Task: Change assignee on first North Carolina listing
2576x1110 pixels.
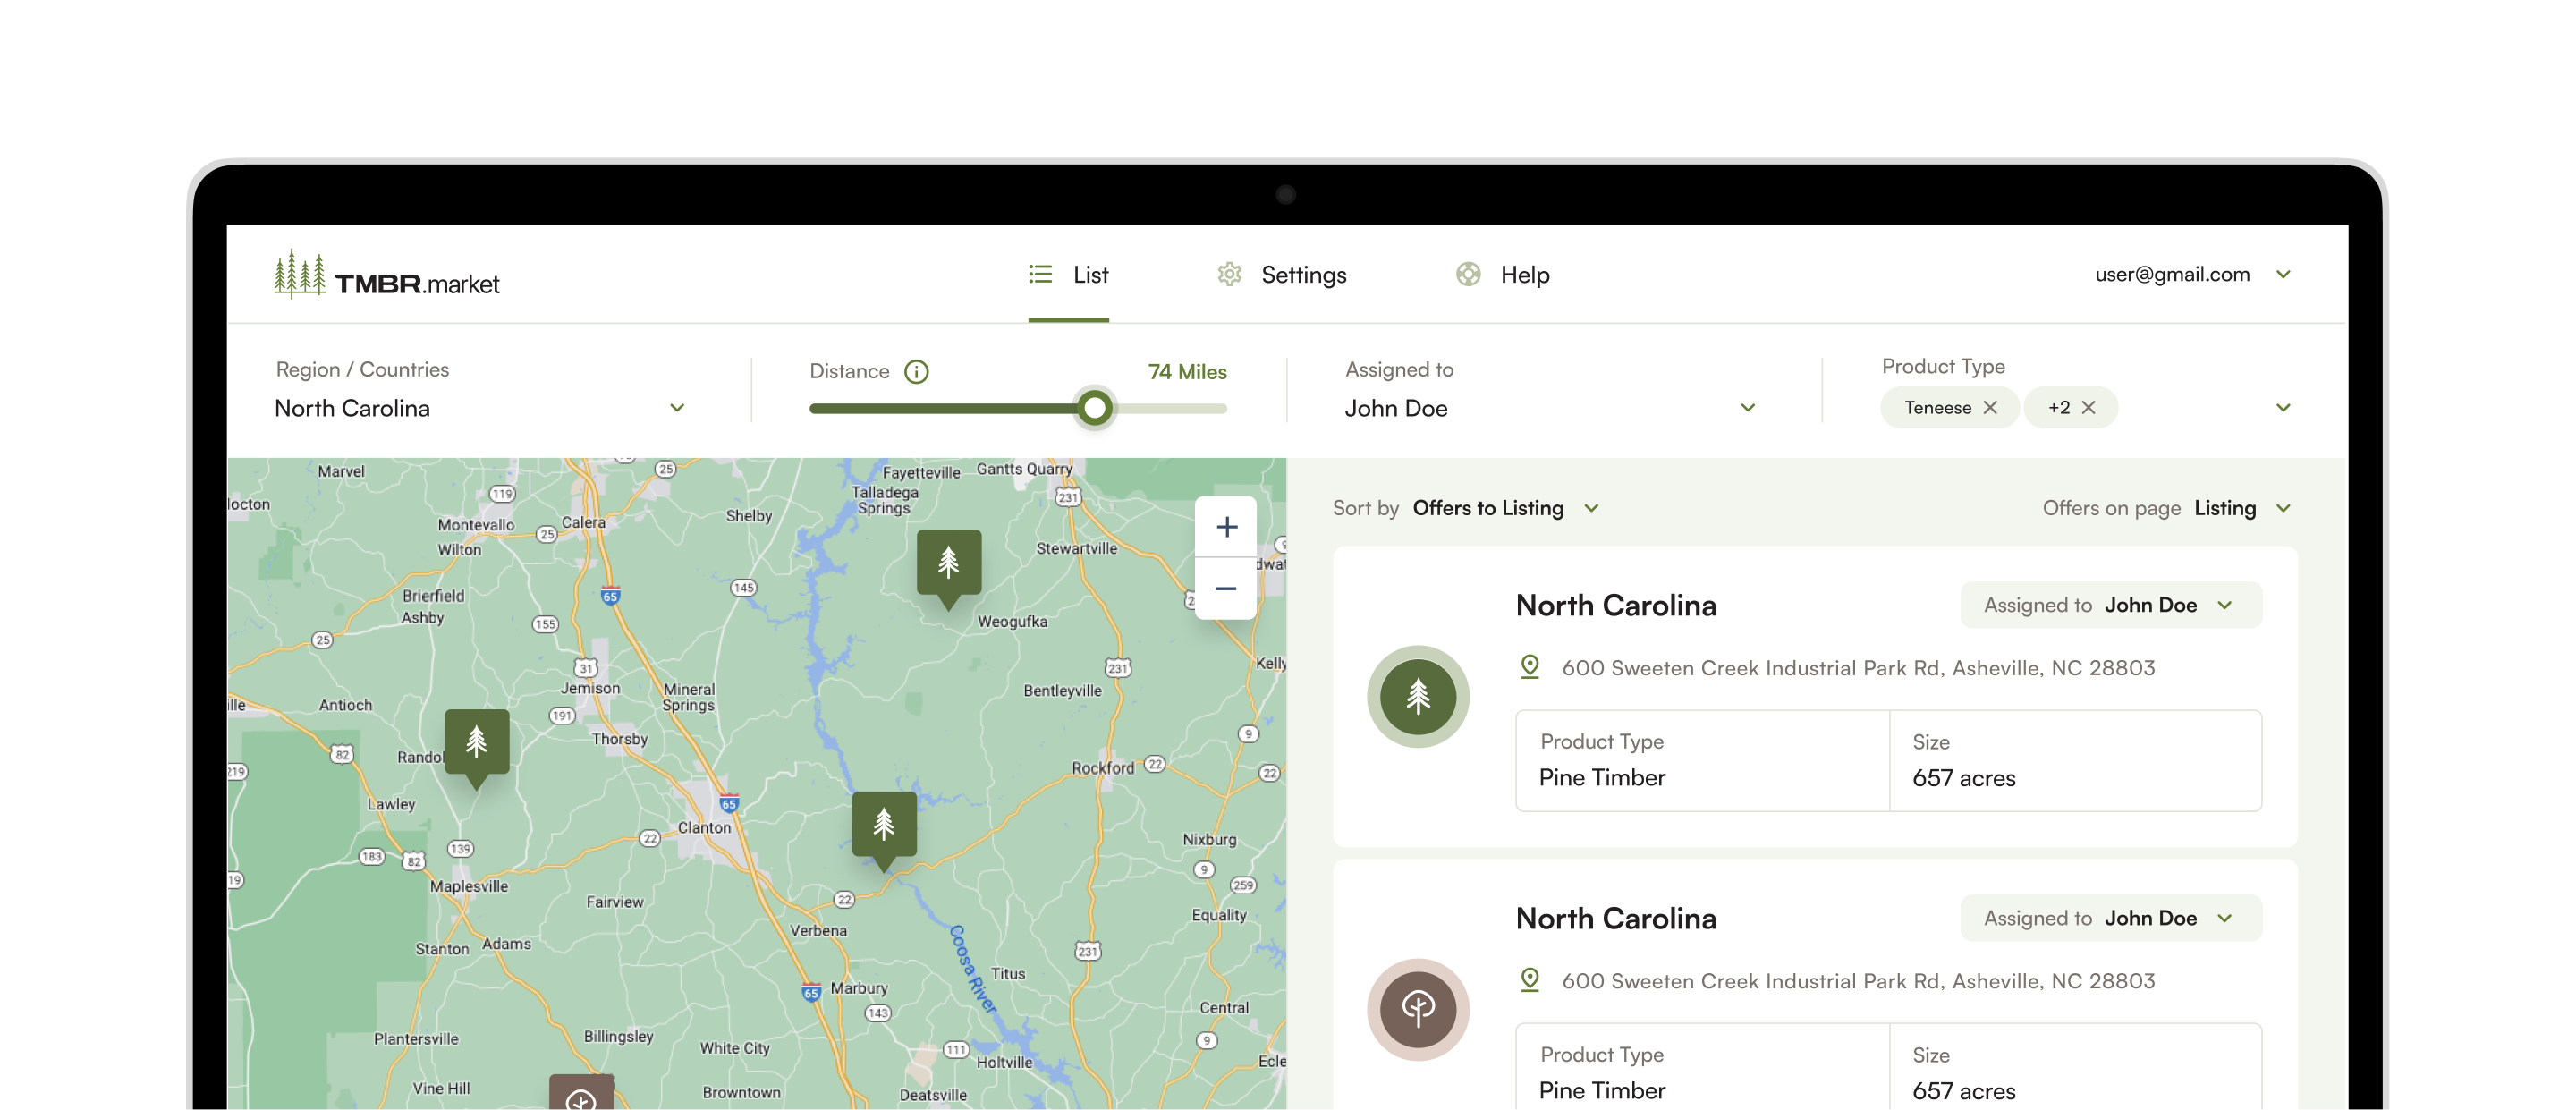Action: 2110,605
